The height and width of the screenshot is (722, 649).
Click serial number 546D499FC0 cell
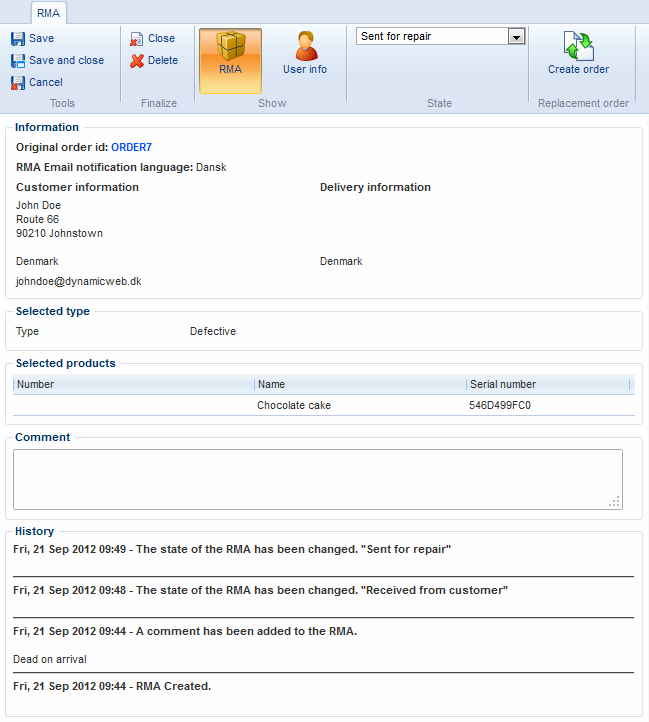coord(500,406)
